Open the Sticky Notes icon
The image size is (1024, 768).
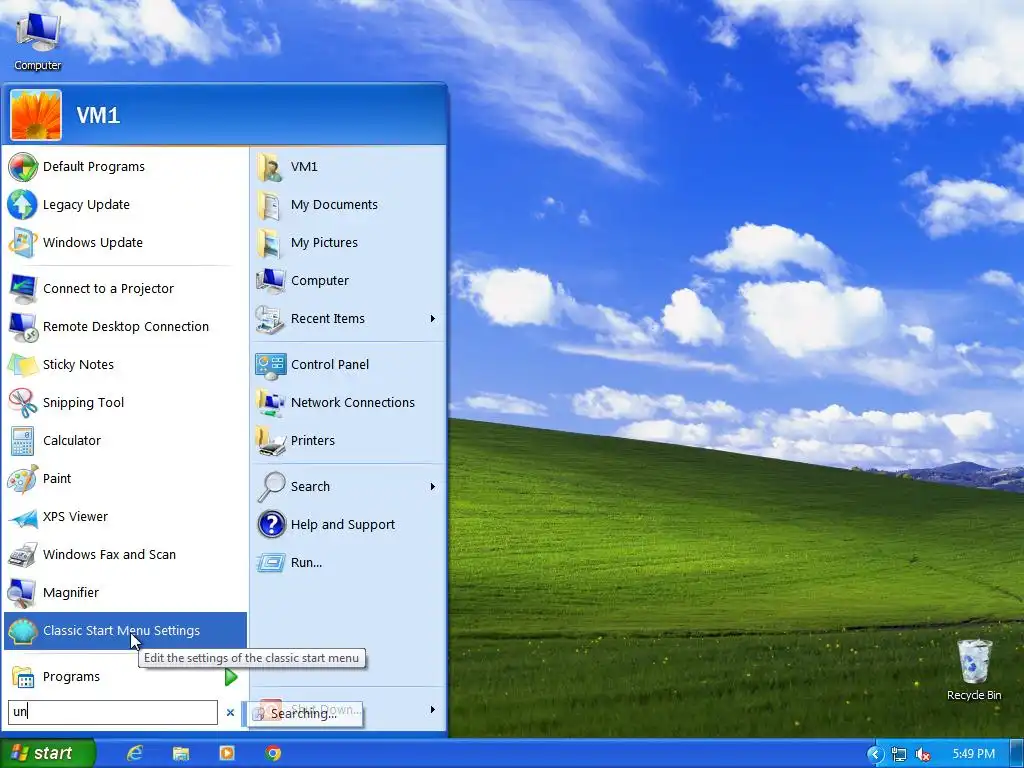[x=23, y=364]
